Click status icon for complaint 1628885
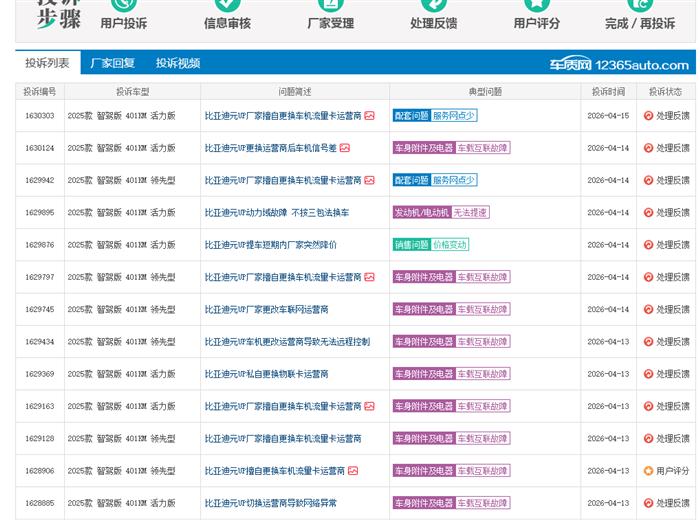The height and width of the screenshot is (520, 700). pyautogui.click(x=648, y=503)
